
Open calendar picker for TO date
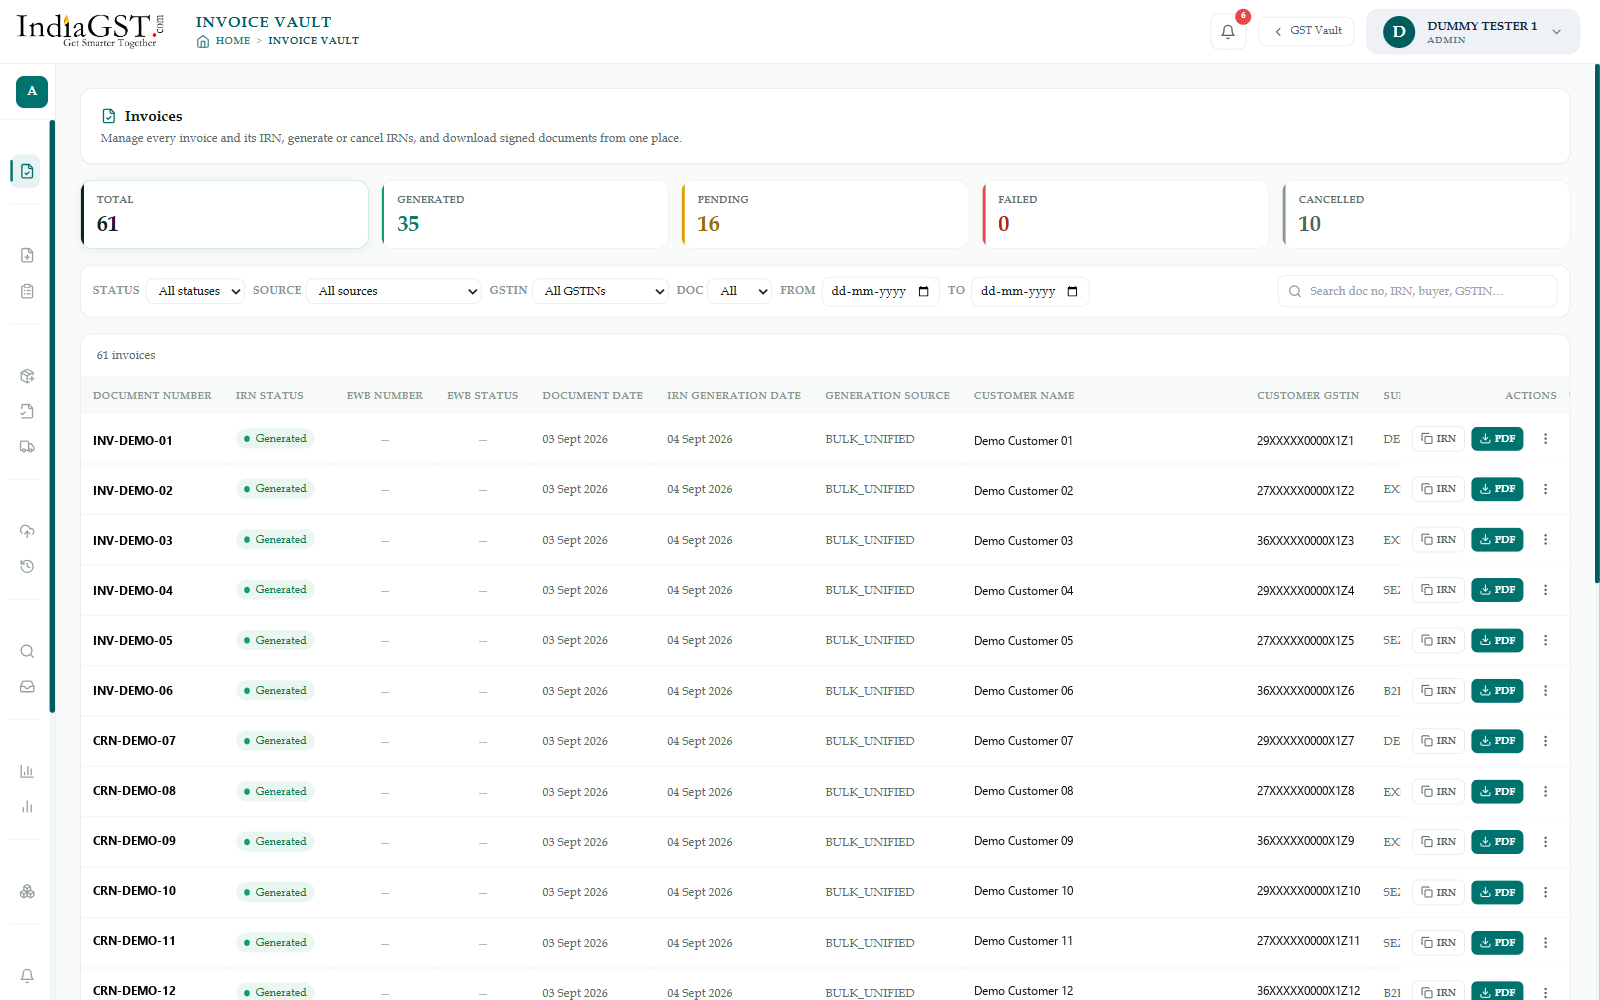(x=1072, y=292)
